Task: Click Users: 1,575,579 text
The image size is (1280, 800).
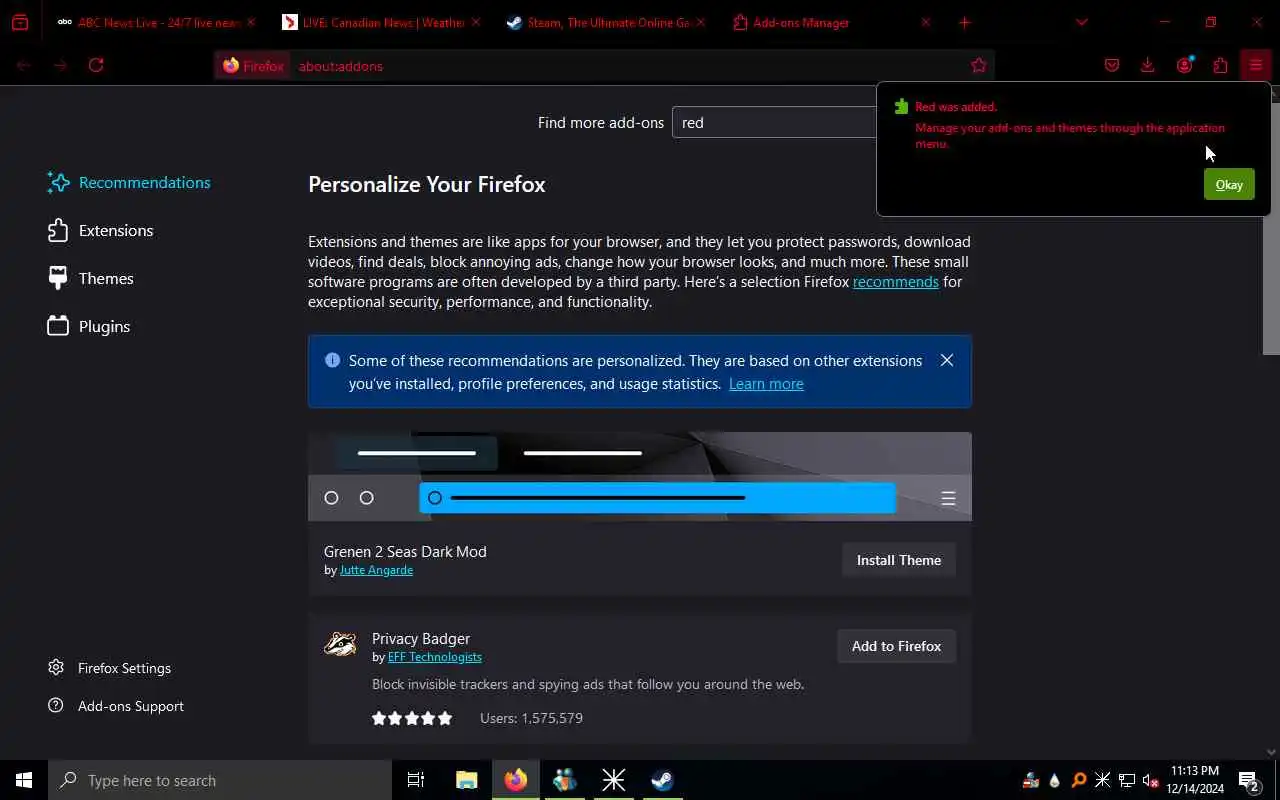Action: coord(531,718)
